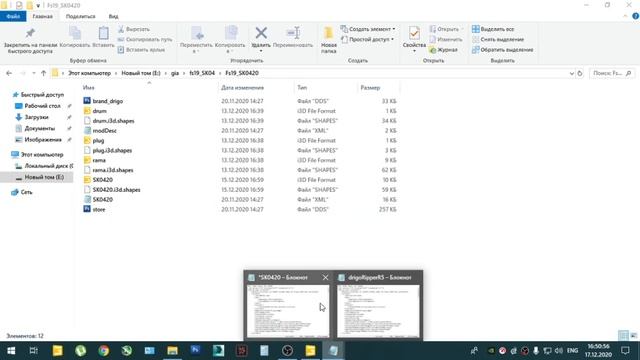Image resolution: width=640 pixels, height=360 pixels.
Task: Select the modDesc XML file
Action: pos(104,131)
